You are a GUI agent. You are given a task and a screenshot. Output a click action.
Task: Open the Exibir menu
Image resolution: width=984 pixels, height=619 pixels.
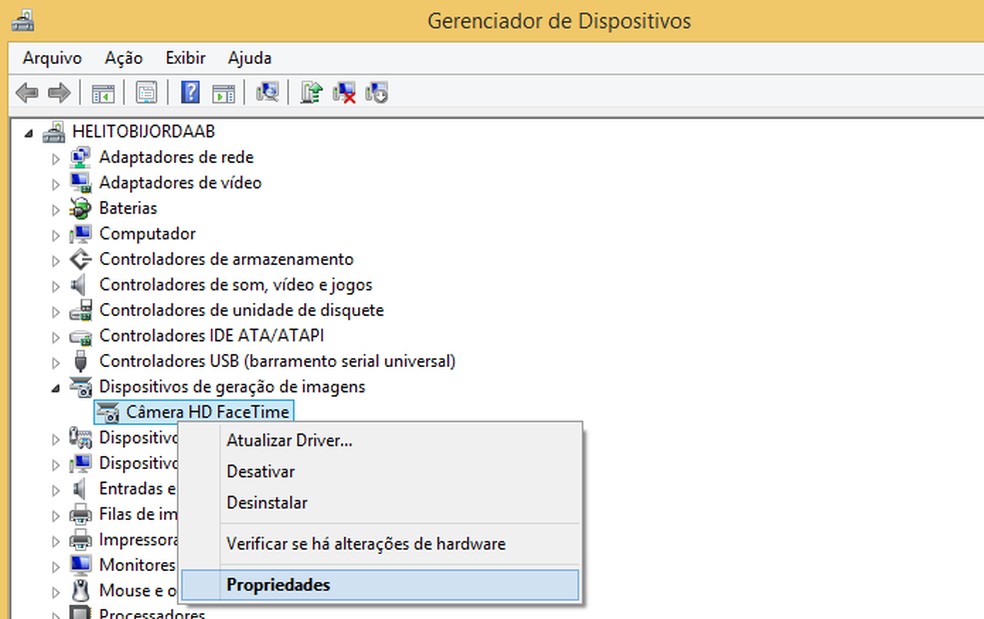185,58
